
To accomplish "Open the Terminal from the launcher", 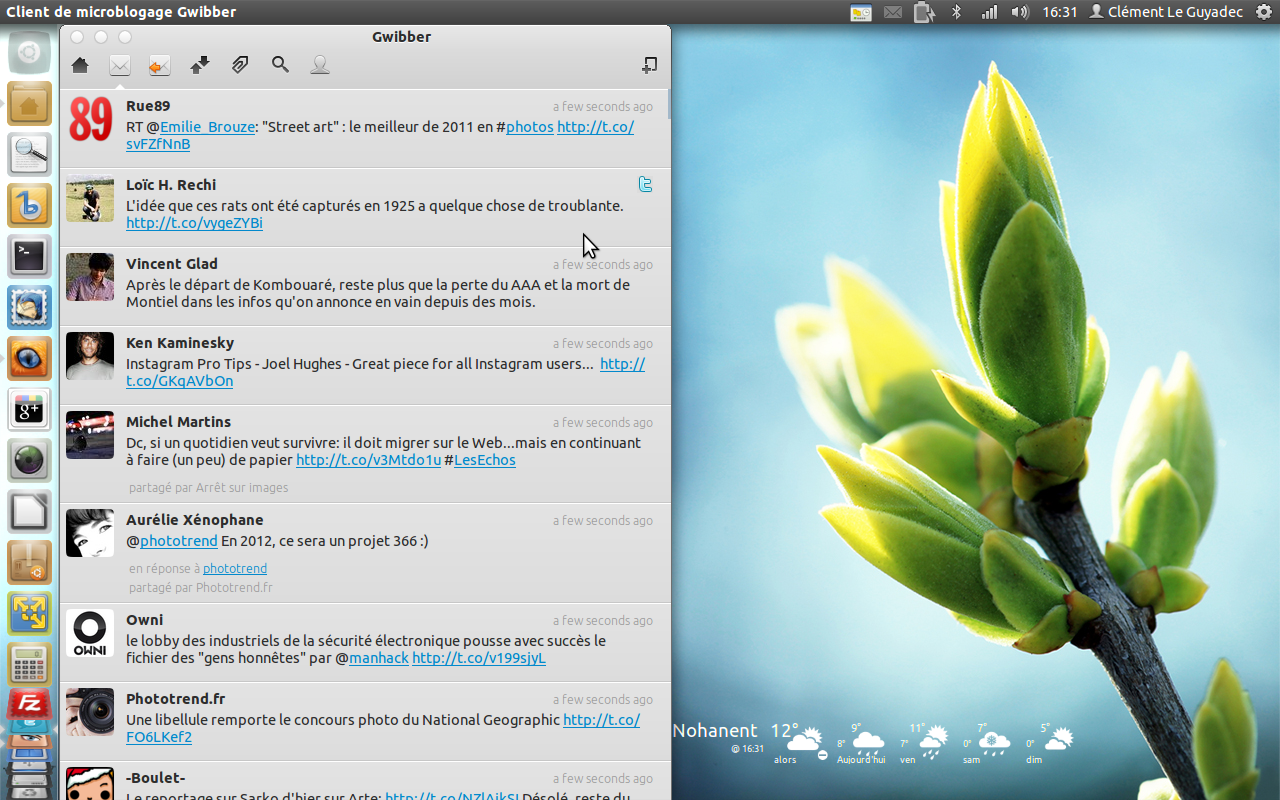I will click(x=29, y=257).
